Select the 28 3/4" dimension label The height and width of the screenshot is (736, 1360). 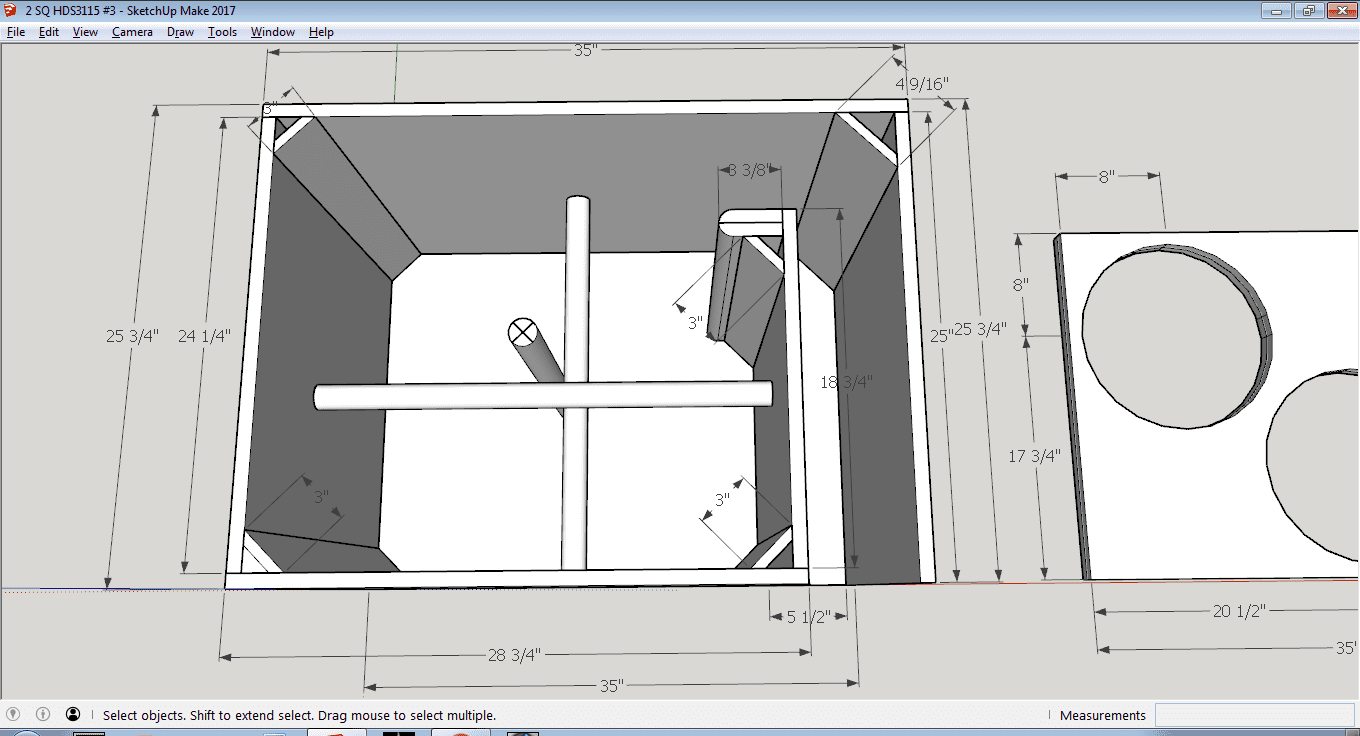[514, 655]
